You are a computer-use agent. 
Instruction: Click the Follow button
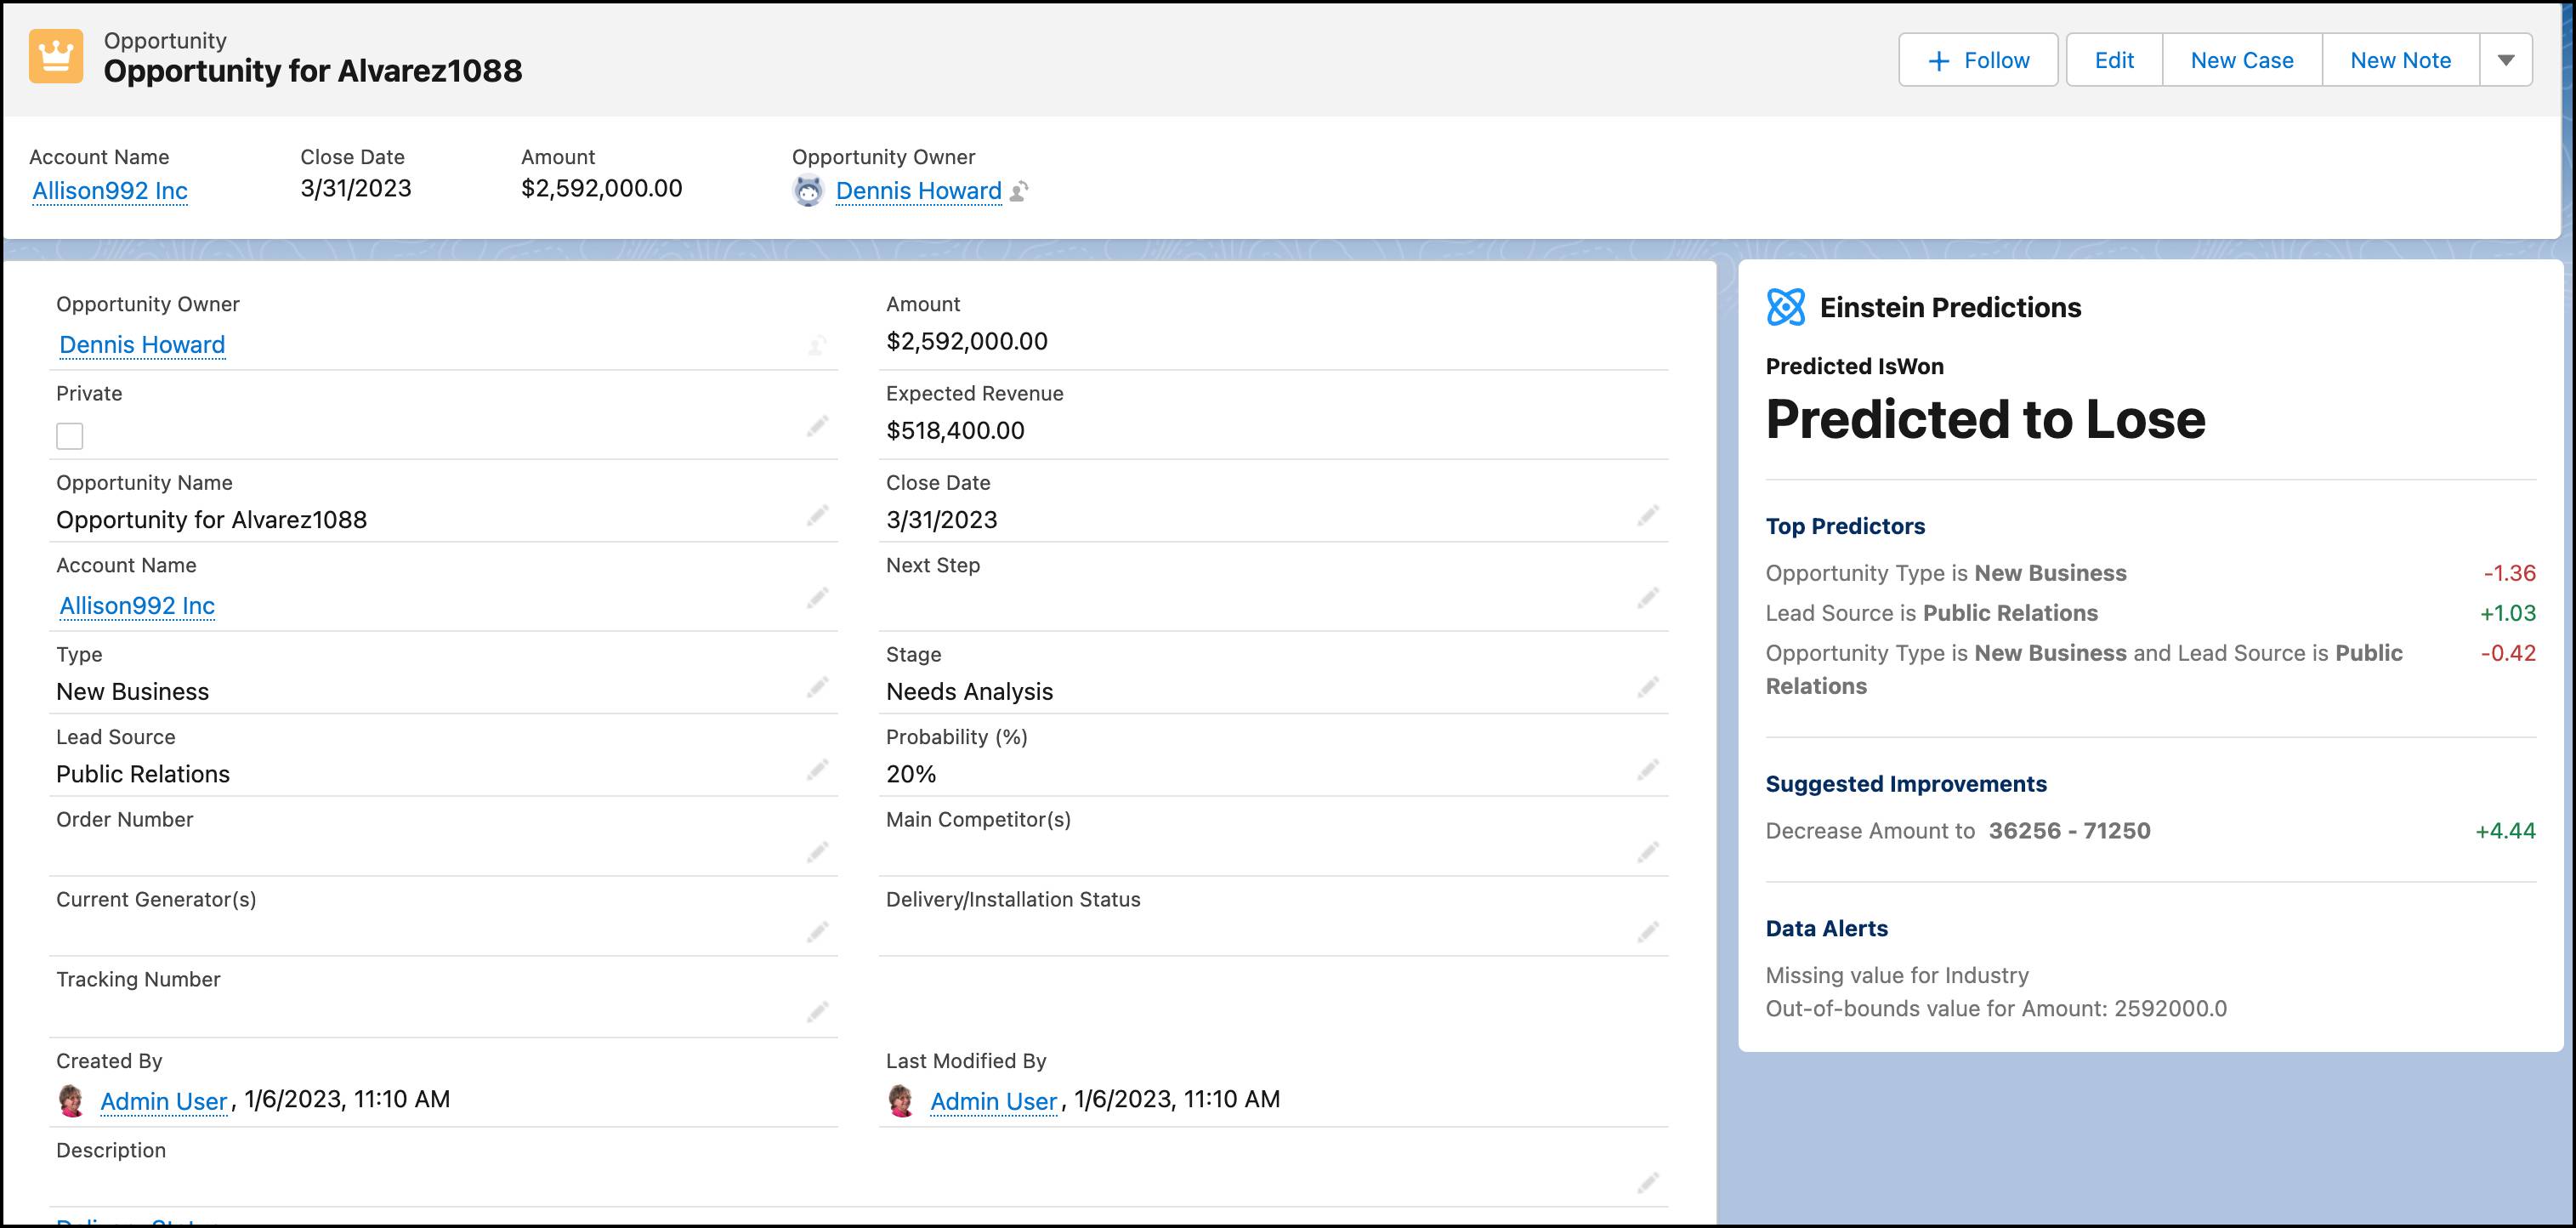coord(1977,59)
